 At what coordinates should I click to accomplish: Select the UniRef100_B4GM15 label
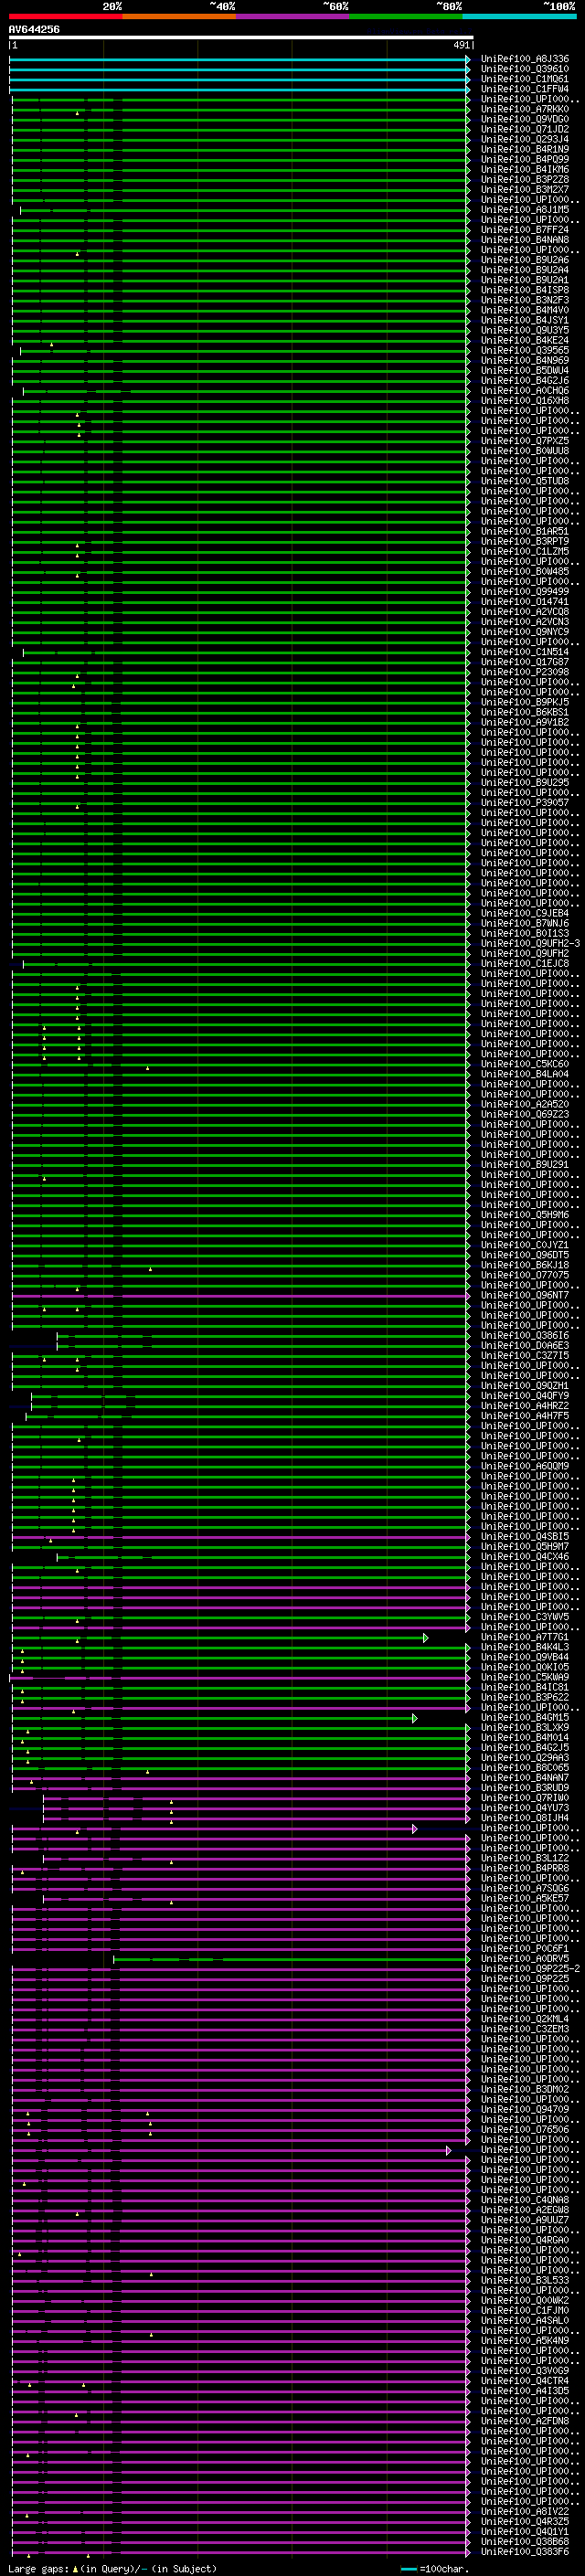tap(525, 1718)
